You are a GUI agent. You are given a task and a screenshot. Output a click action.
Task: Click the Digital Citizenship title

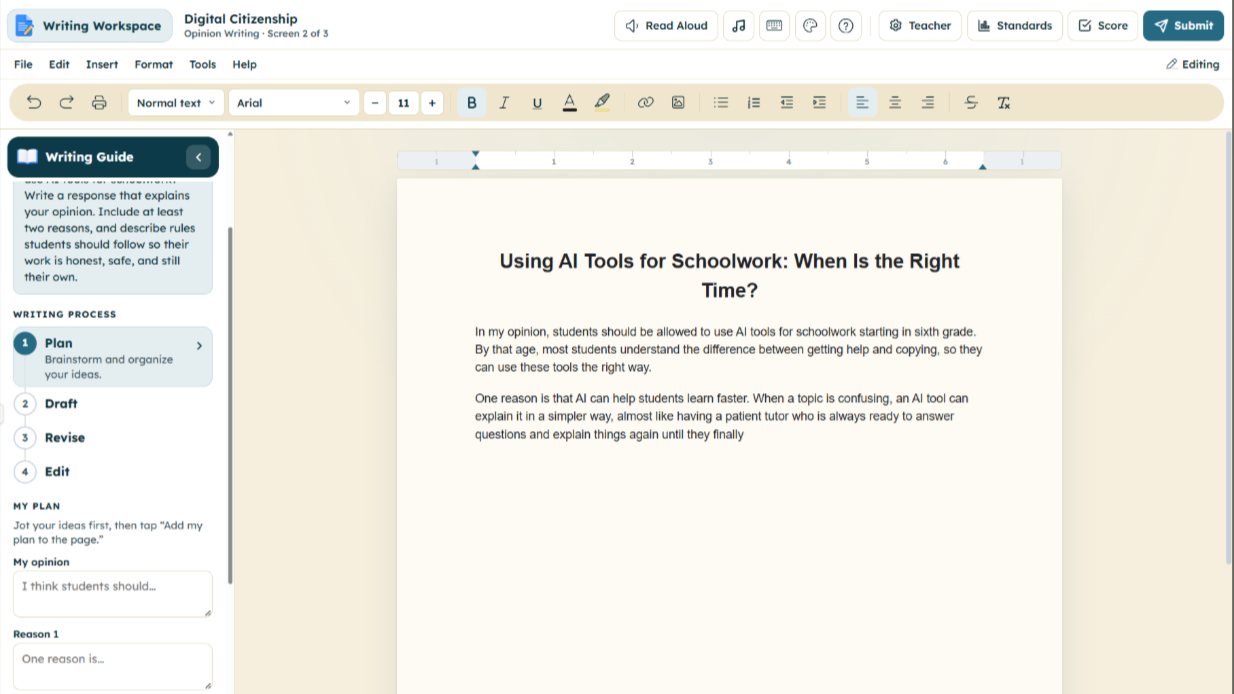241,19
